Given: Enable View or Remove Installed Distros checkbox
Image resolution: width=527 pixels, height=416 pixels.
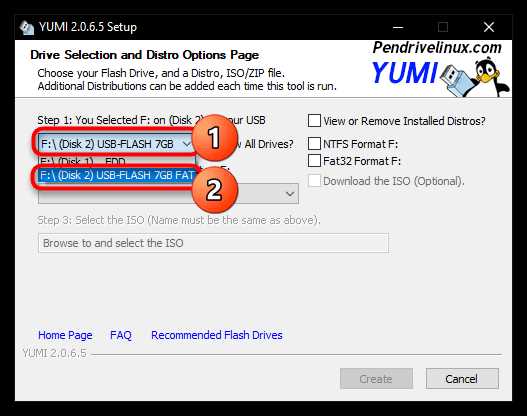Looking at the screenshot, I should point(314,120).
